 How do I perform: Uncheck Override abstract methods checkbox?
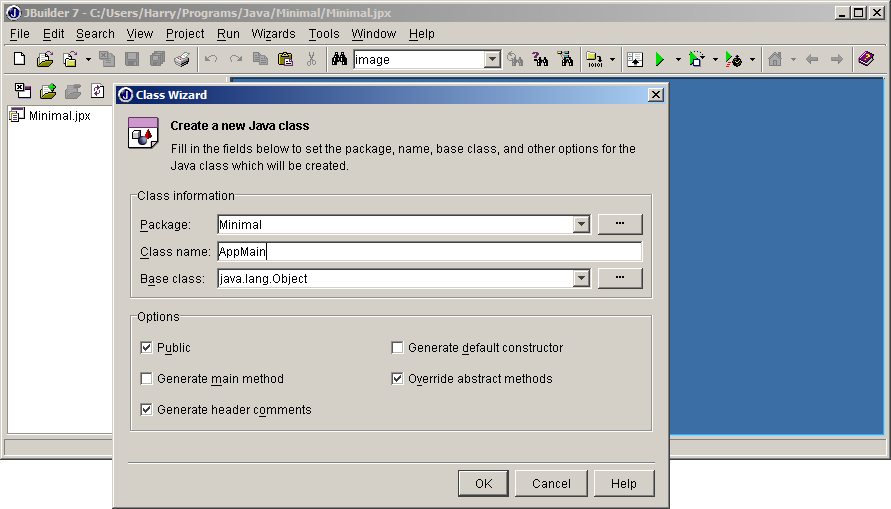pyautogui.click(x=397, y=379)
